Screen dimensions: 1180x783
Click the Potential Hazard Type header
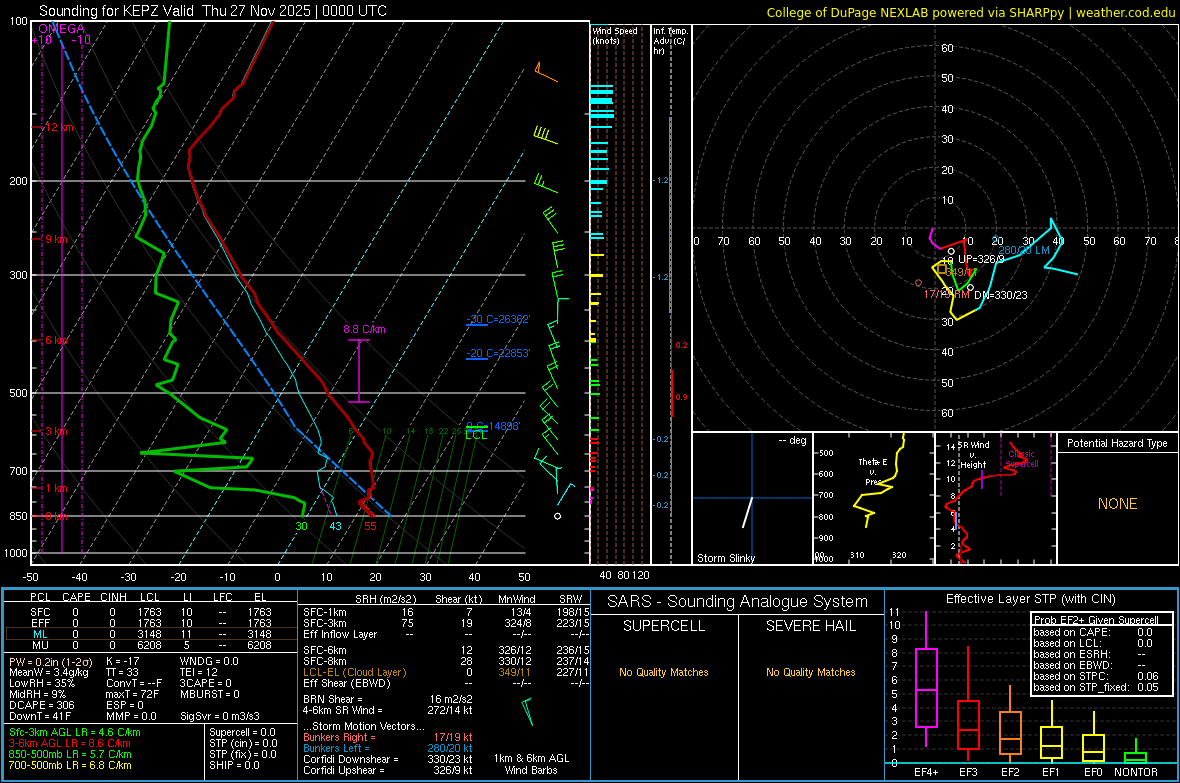(1117, 443)
